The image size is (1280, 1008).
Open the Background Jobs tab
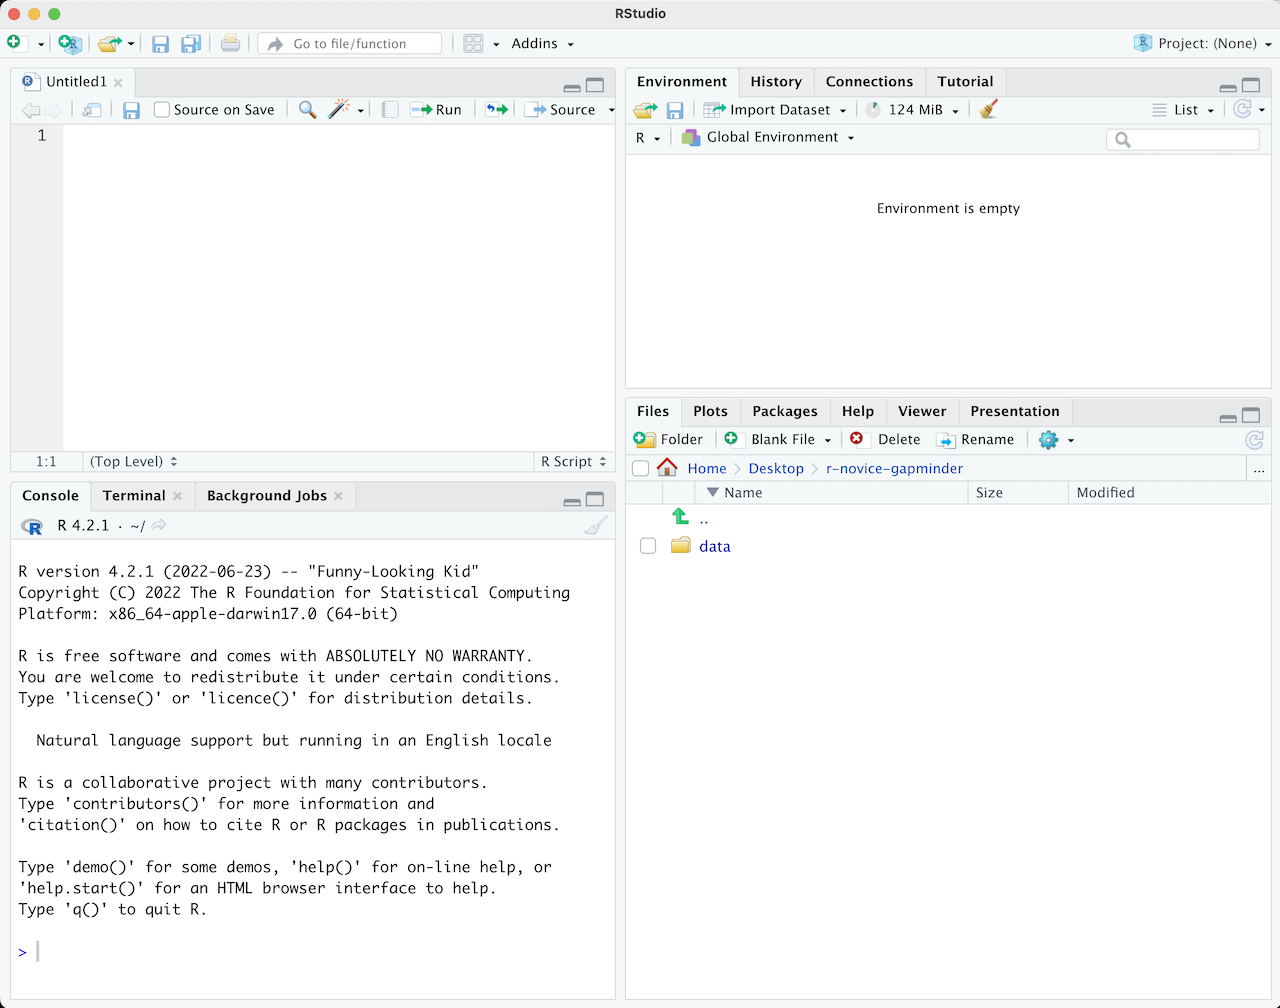click(267, 495)
